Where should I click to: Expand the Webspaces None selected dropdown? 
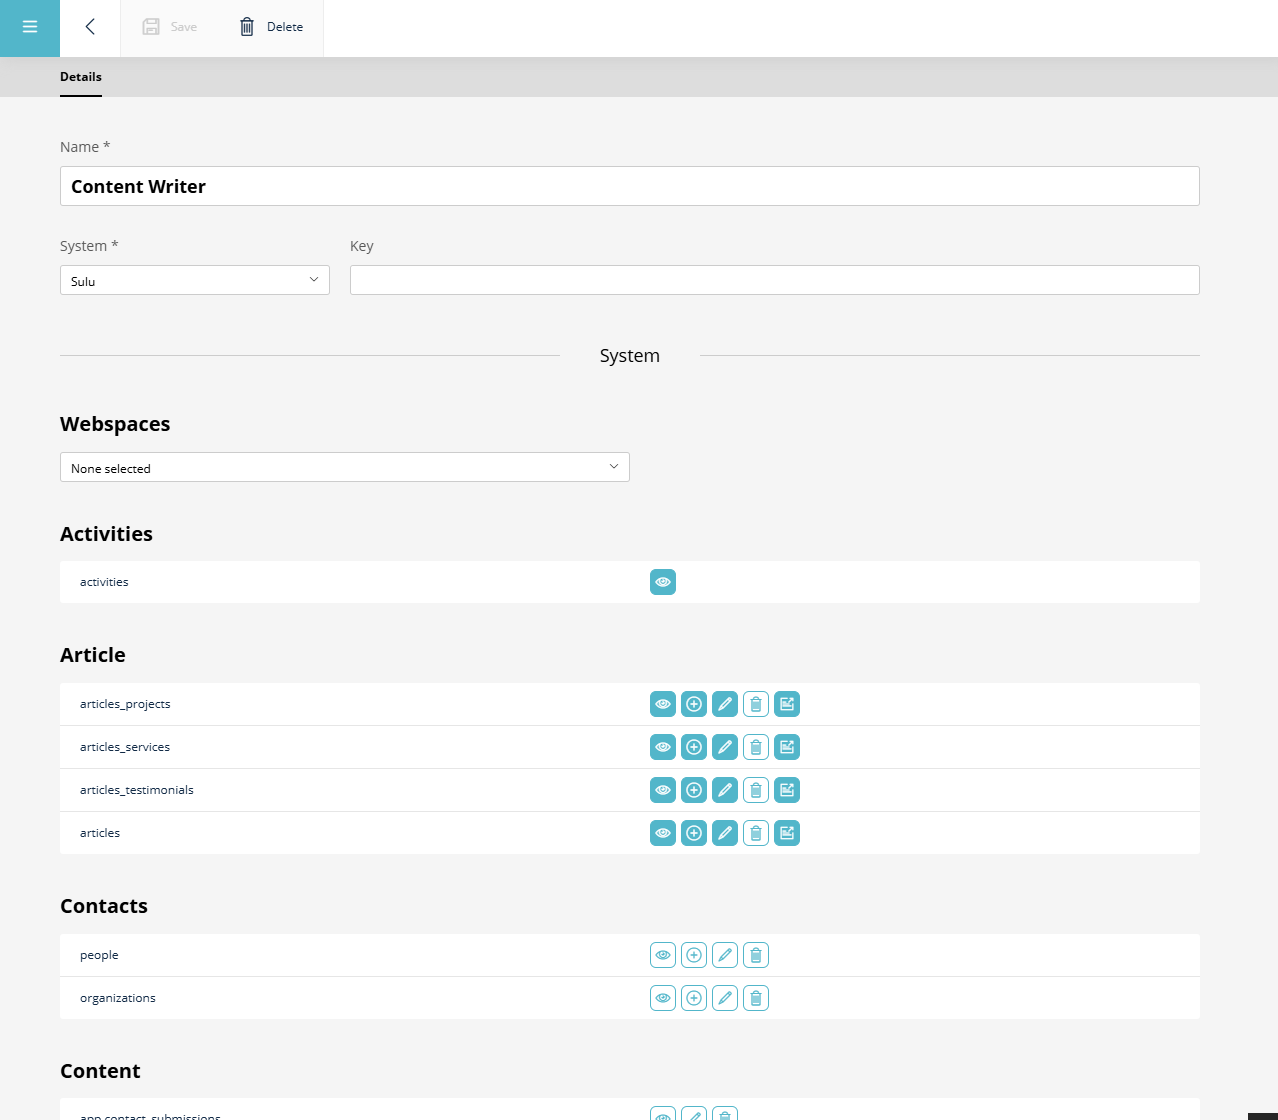[345, 467]
